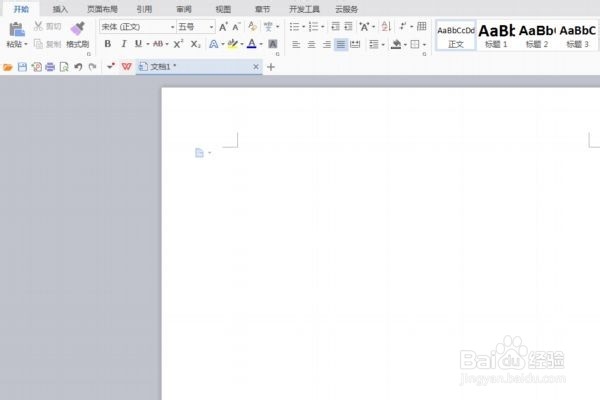Switch to the 引用 (References) tab
The width and height of the screenshot is (600, 400).
144,9
